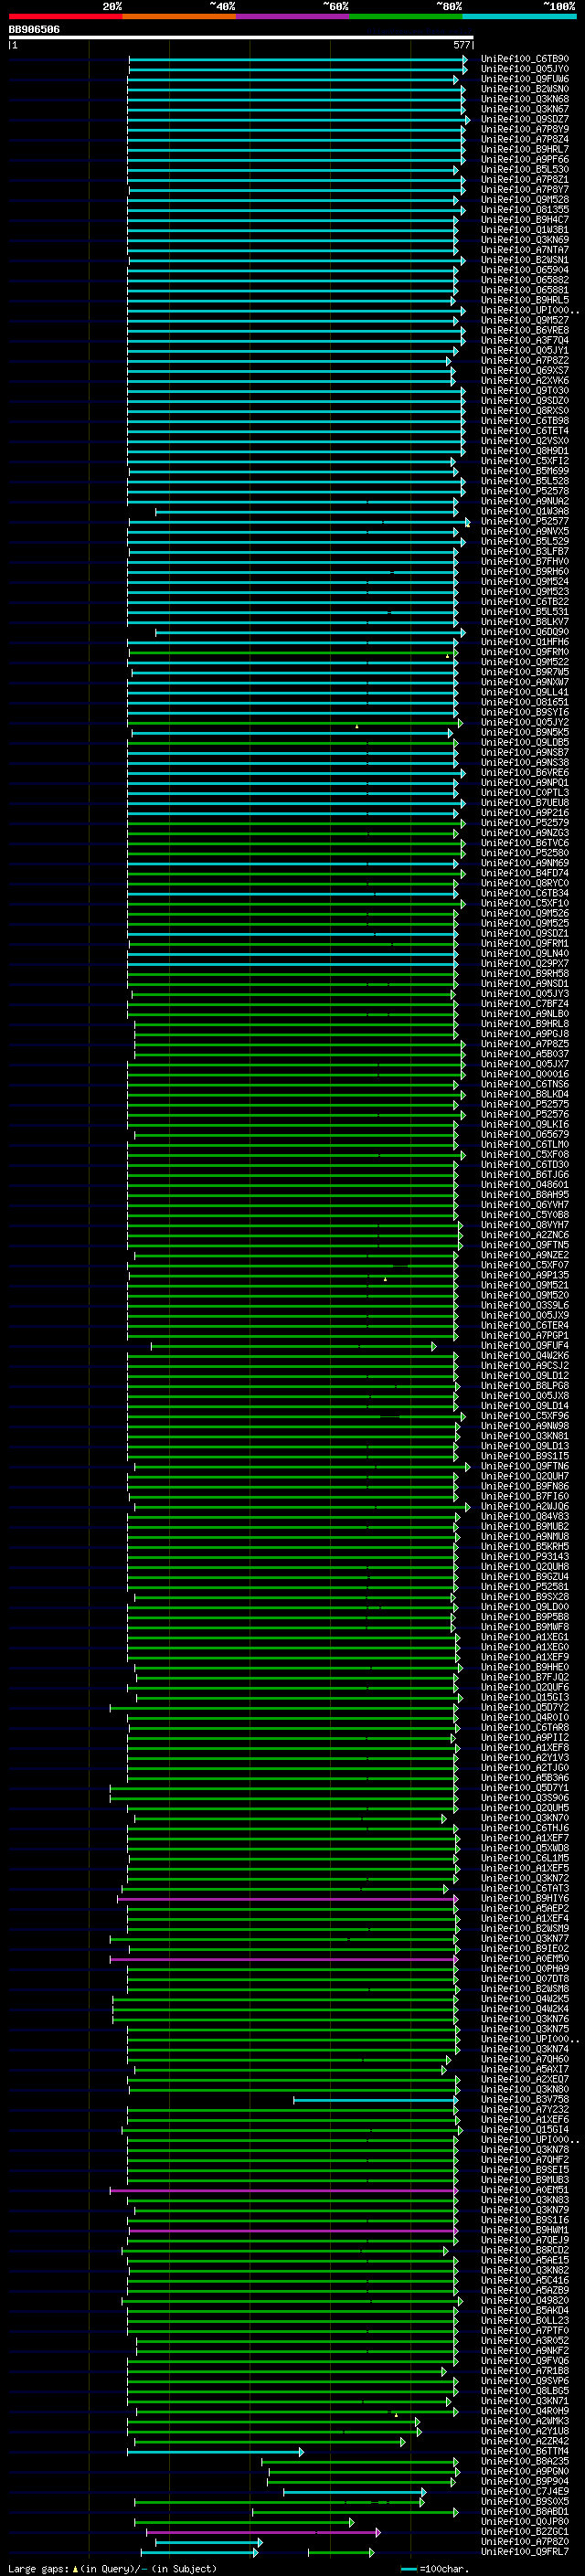Open hit UniRef100_Q05JY0
The height and width of the screenshot is (2576, 585).
pyautogui.click(x=525, y=69)
